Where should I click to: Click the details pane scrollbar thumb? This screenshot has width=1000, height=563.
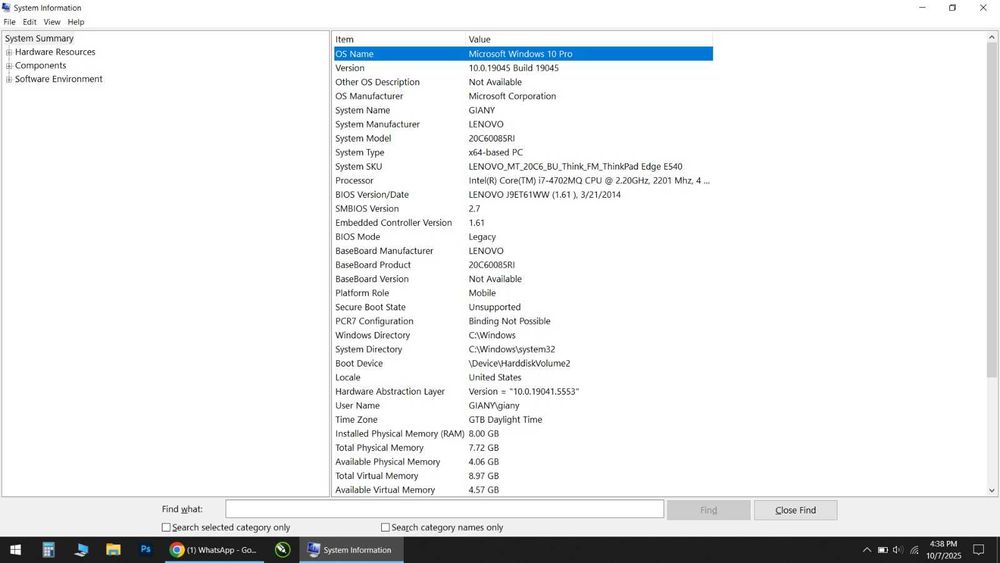point(992,210)
